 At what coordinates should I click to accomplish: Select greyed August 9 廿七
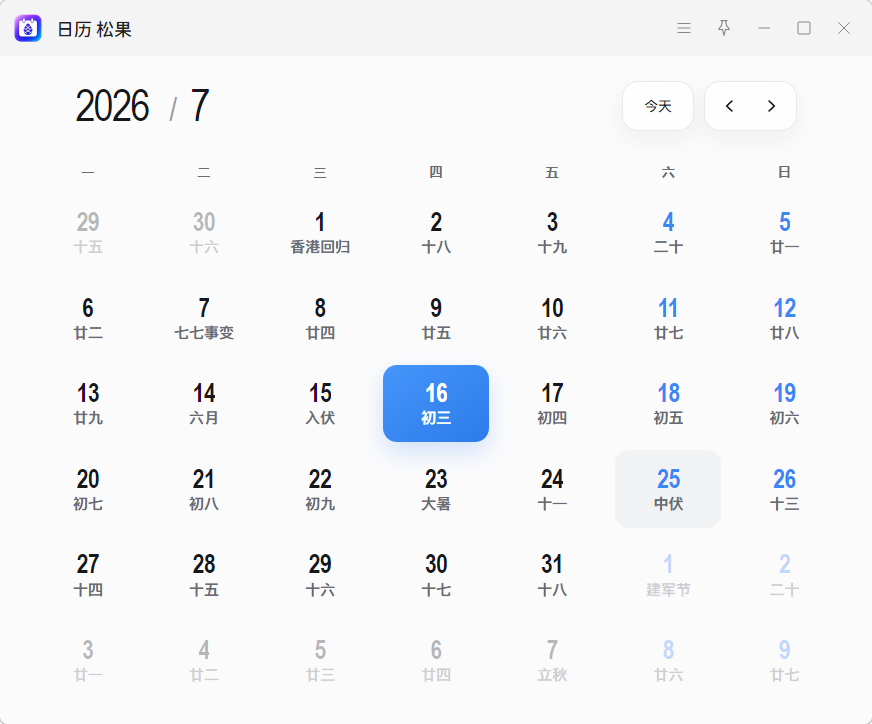point(784,661)
